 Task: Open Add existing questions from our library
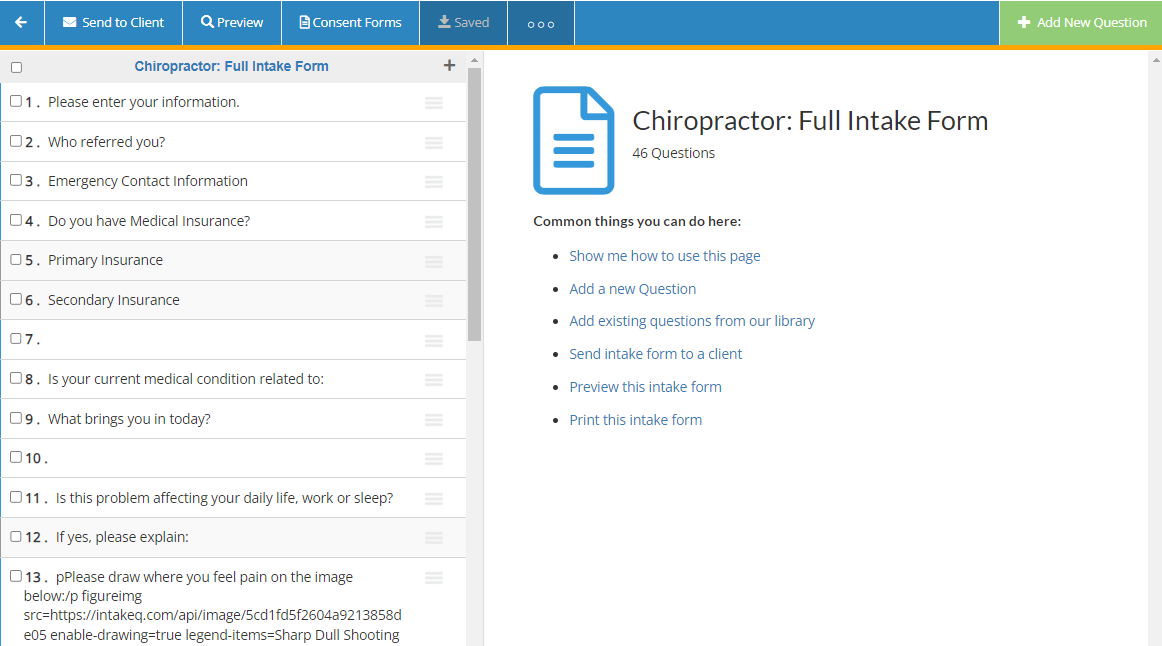click(x=692, y=321)
